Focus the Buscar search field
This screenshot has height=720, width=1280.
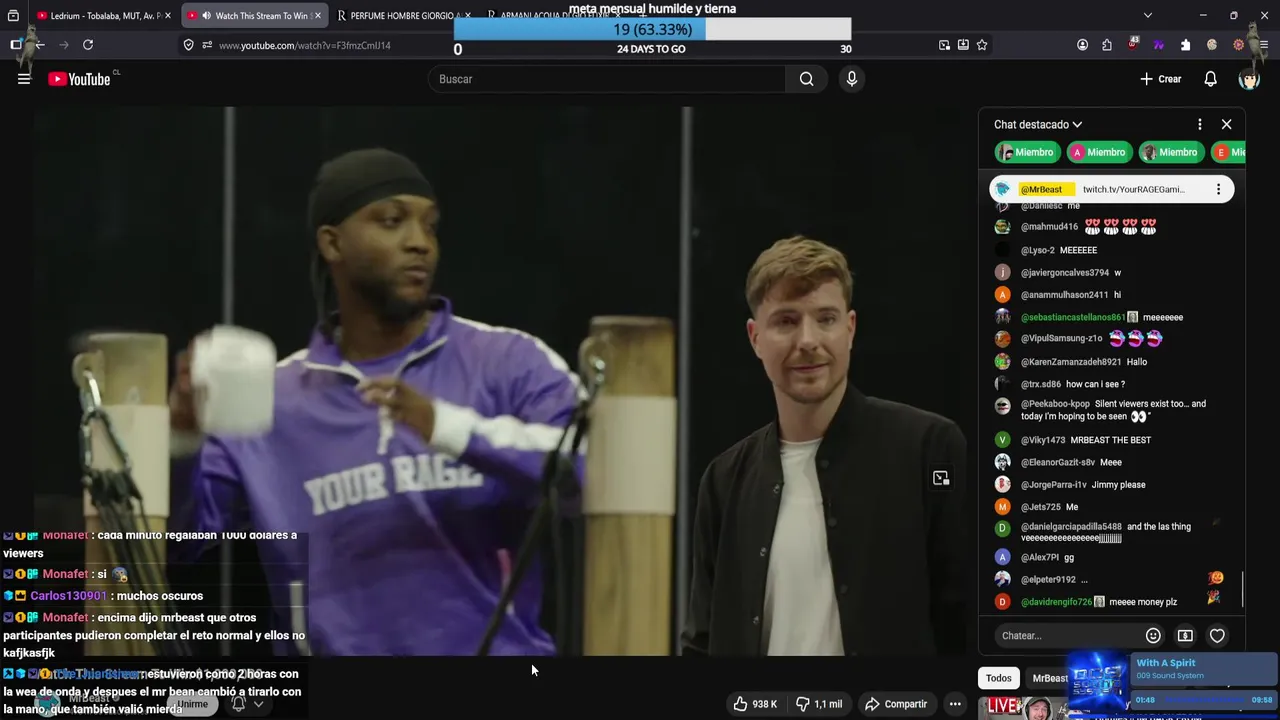(x=607, y=79)
